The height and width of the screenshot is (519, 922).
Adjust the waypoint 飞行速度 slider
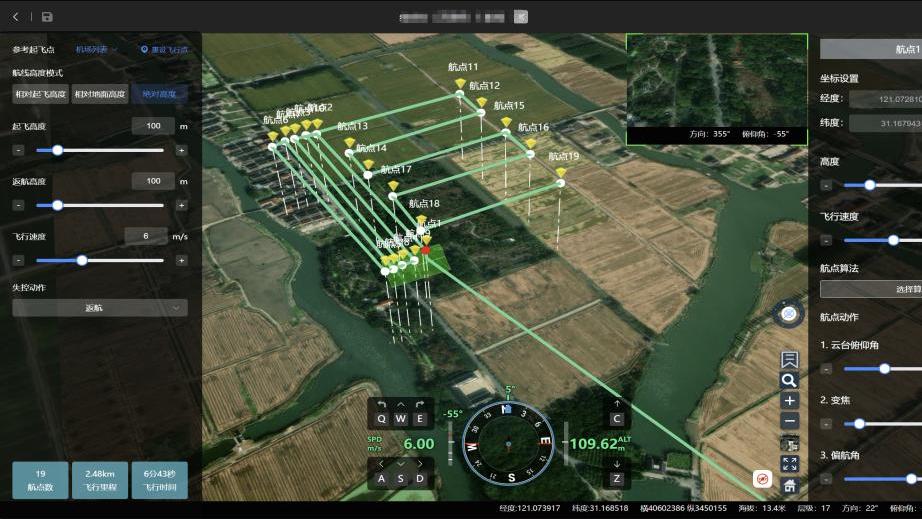click(x=883, y=240)
